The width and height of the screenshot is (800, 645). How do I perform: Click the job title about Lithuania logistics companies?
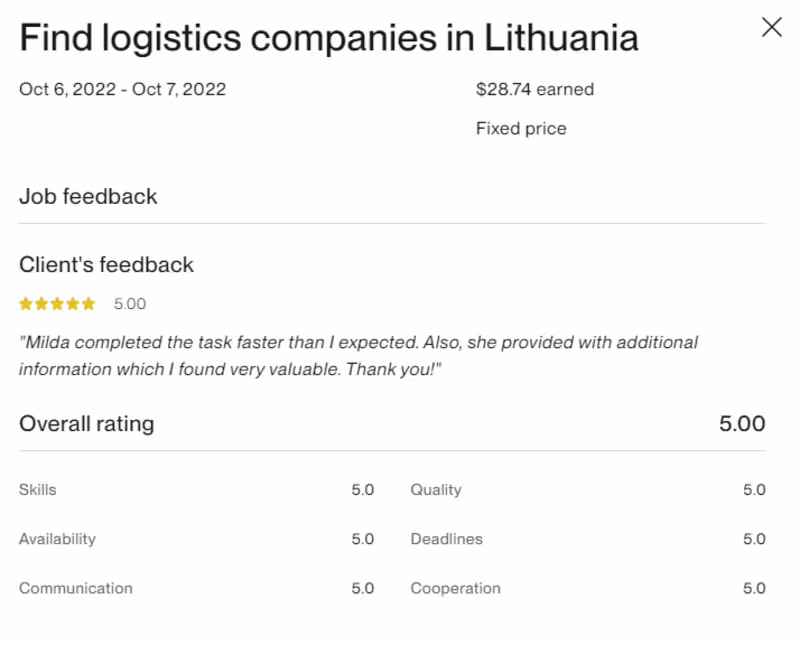pyautogui.click(x=329, y=39)
